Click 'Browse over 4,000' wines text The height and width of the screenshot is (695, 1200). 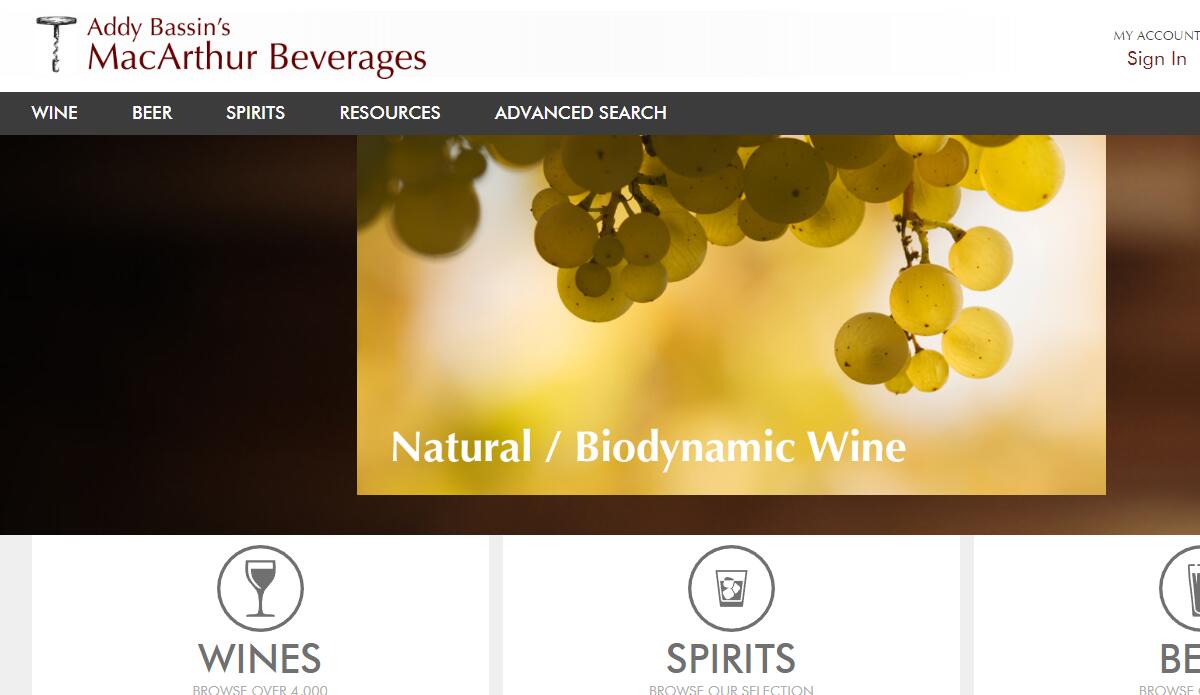click(260, 690)
